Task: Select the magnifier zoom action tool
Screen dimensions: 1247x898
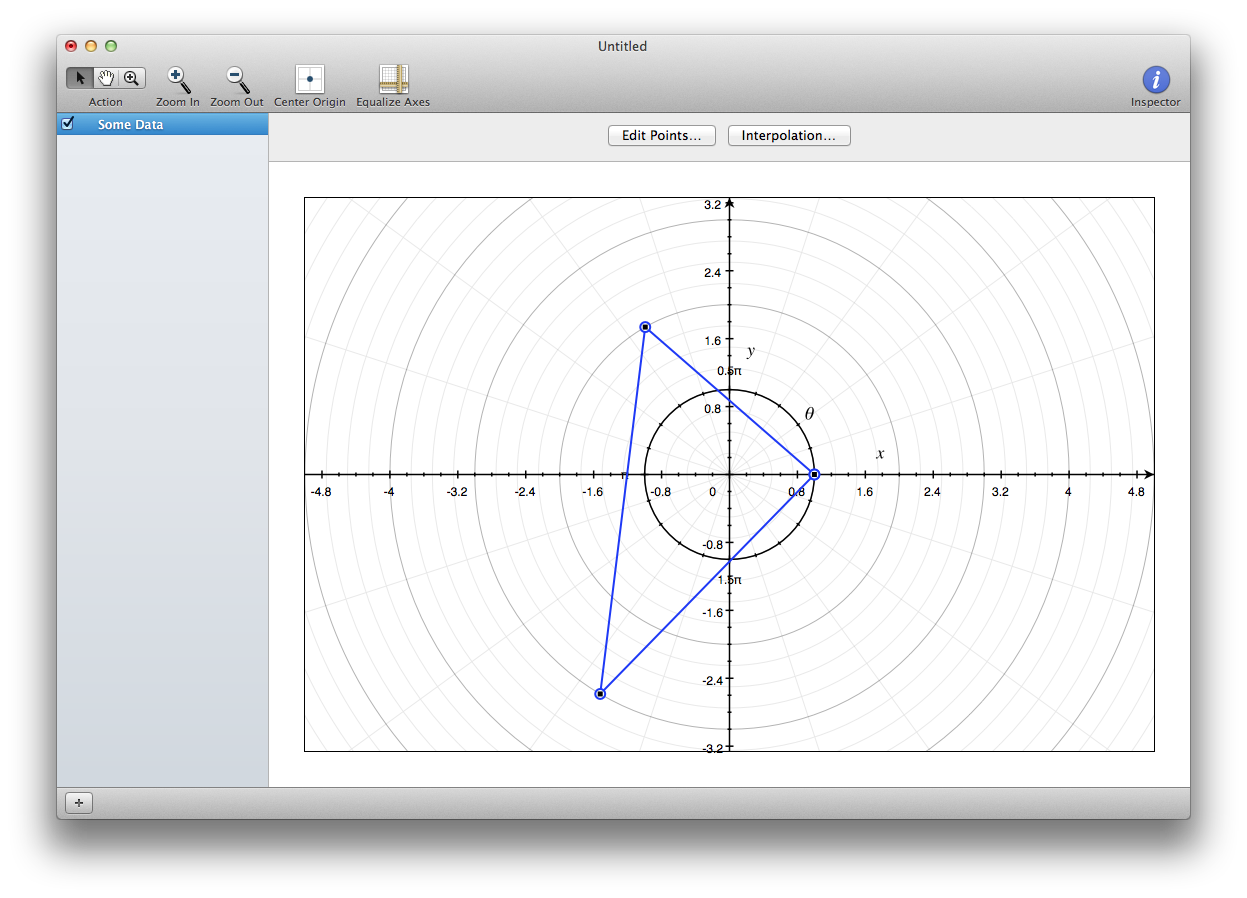Action: pos(132,78)
